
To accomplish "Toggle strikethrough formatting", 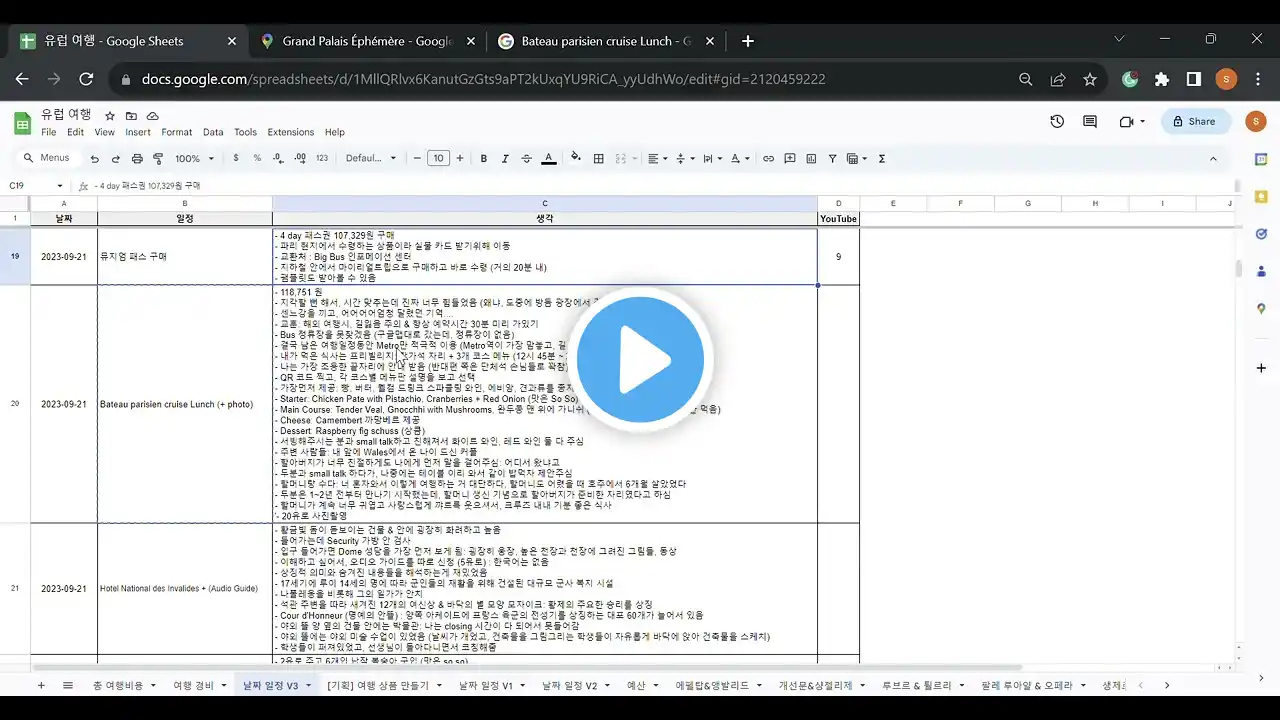I will tap(526, 158).
